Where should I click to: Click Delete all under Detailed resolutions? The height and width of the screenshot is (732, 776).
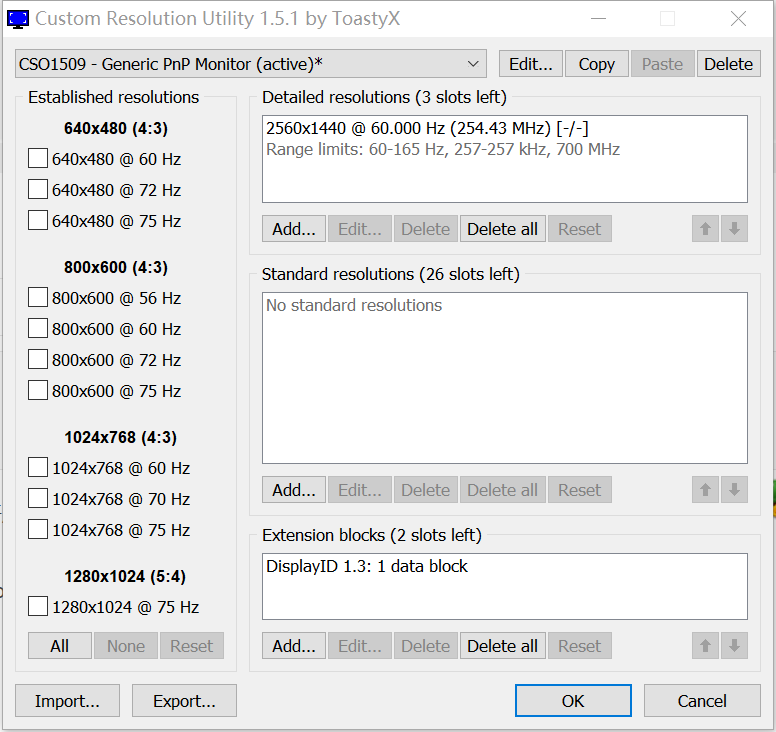tap(502, 229)
